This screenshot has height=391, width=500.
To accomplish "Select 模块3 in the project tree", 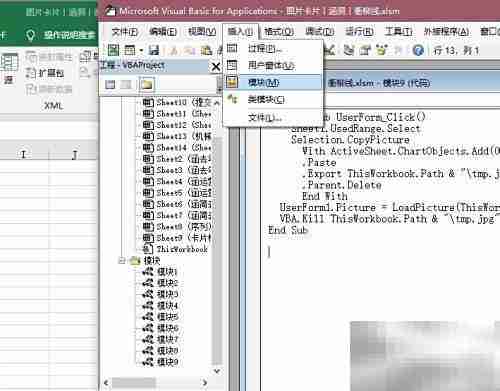I will click(160, 294).
